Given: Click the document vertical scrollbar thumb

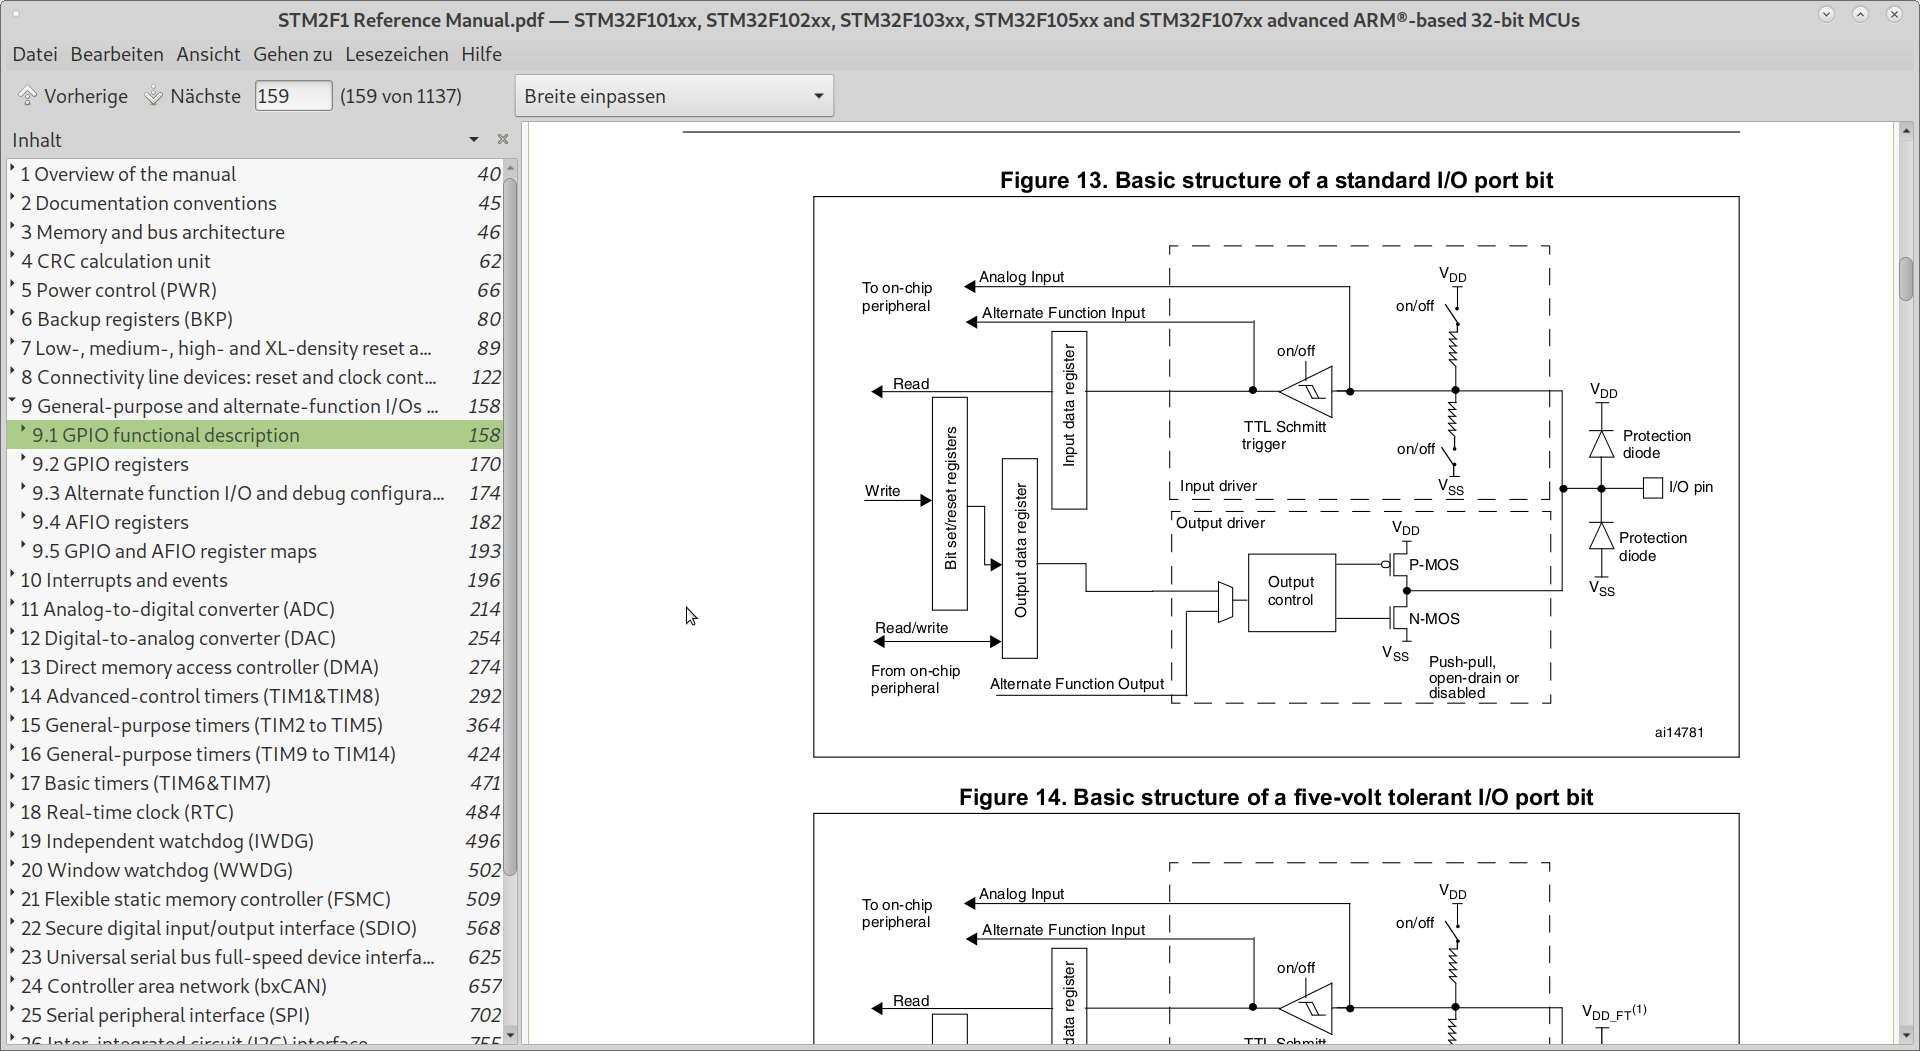Looking at the screenshot, I should click(1906, 279).
